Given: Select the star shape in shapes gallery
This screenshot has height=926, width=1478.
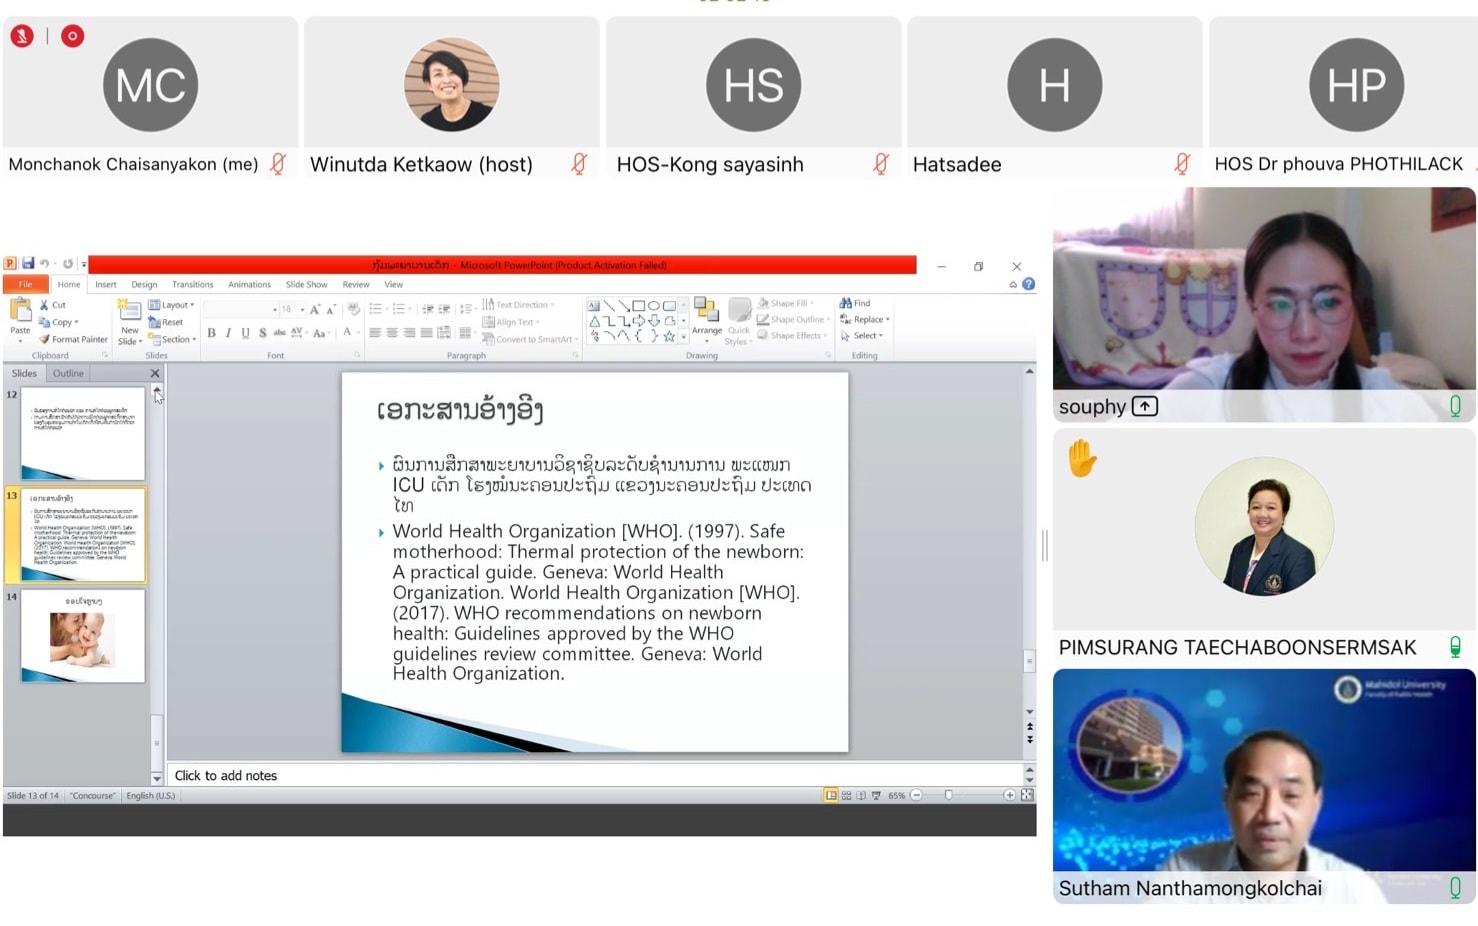Looking at the screenshot, I should (669, 336).
